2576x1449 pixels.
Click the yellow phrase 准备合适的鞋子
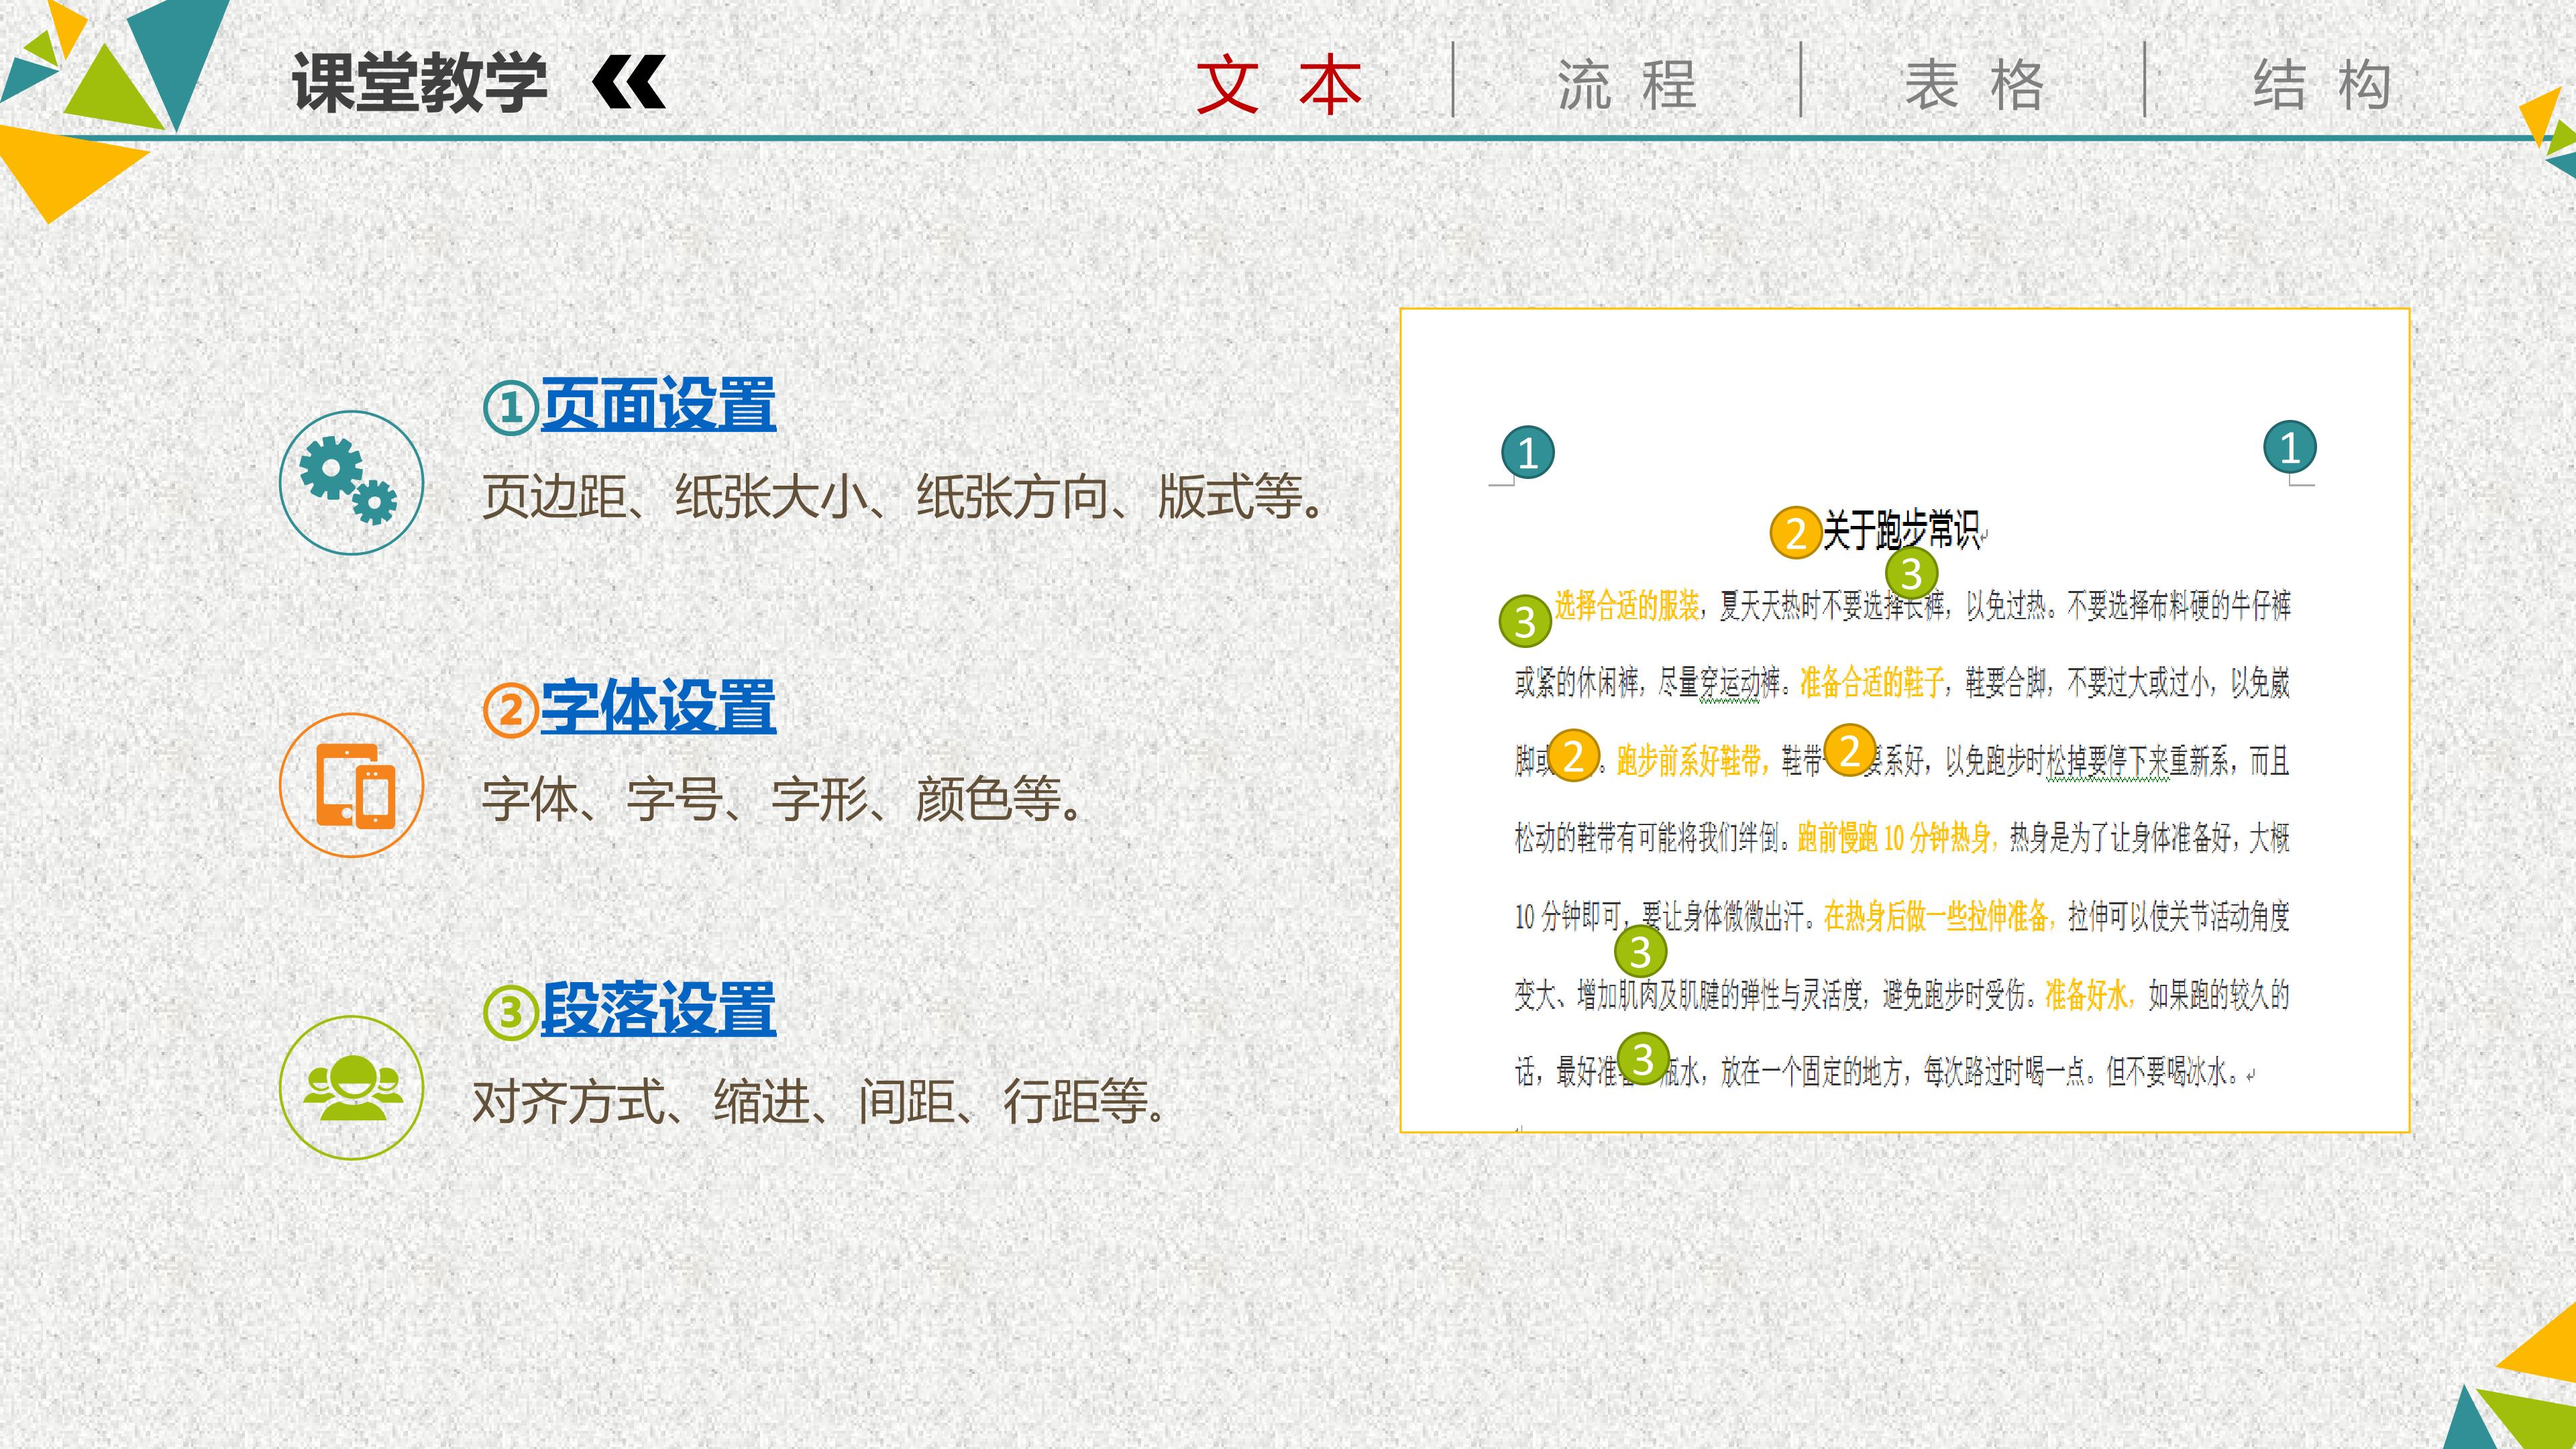1872,683
